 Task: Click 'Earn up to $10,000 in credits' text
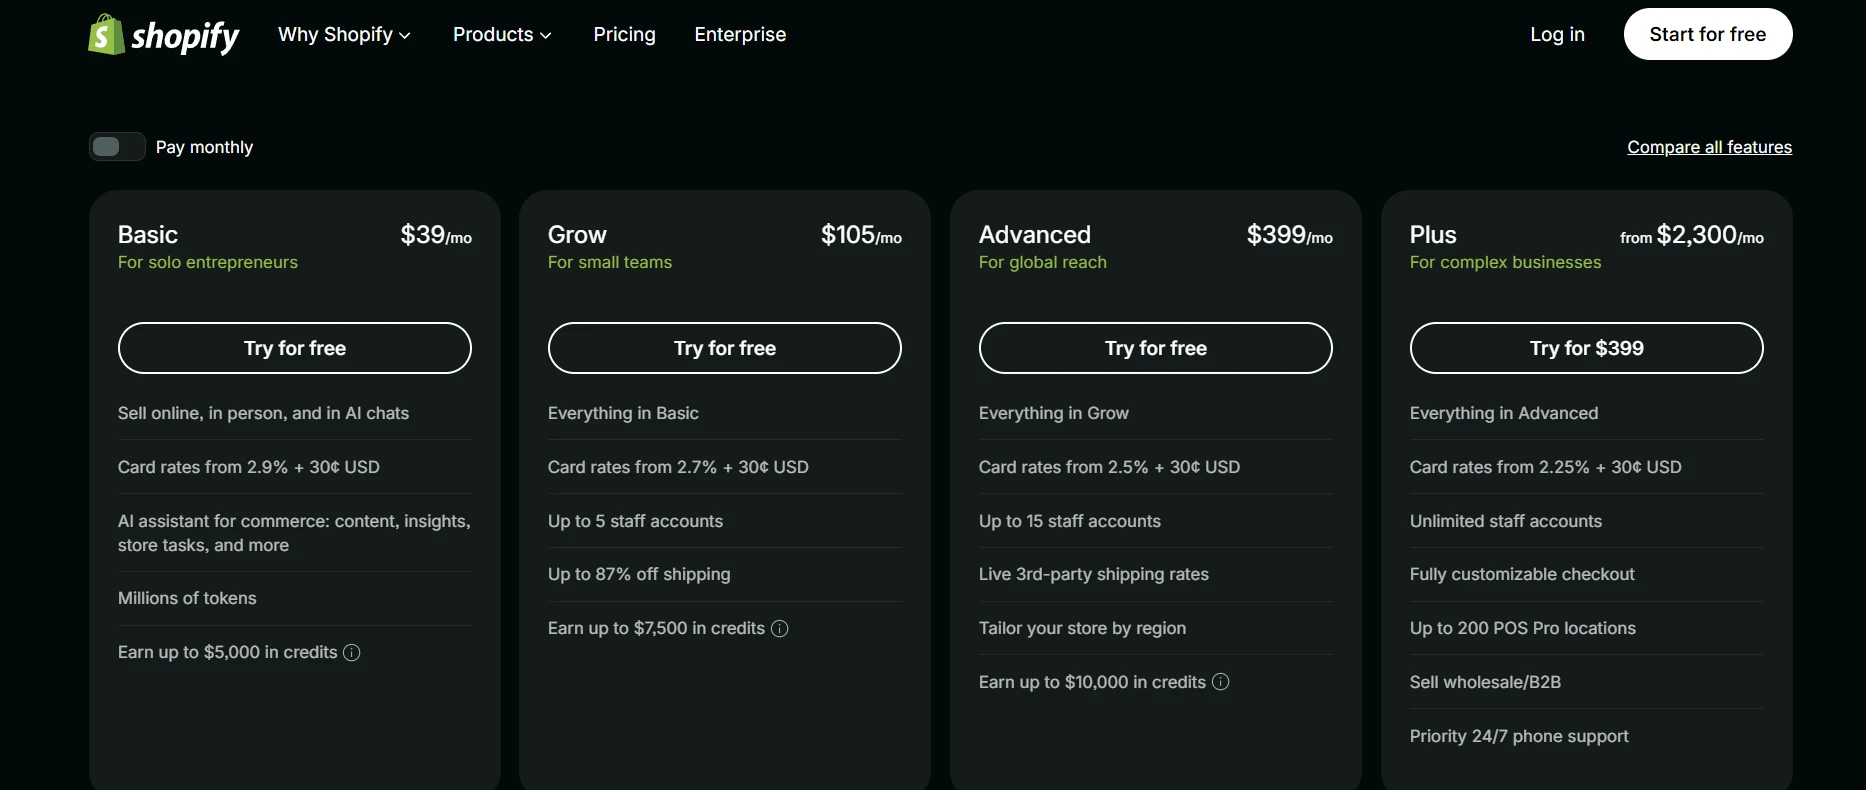point(1092,682)
